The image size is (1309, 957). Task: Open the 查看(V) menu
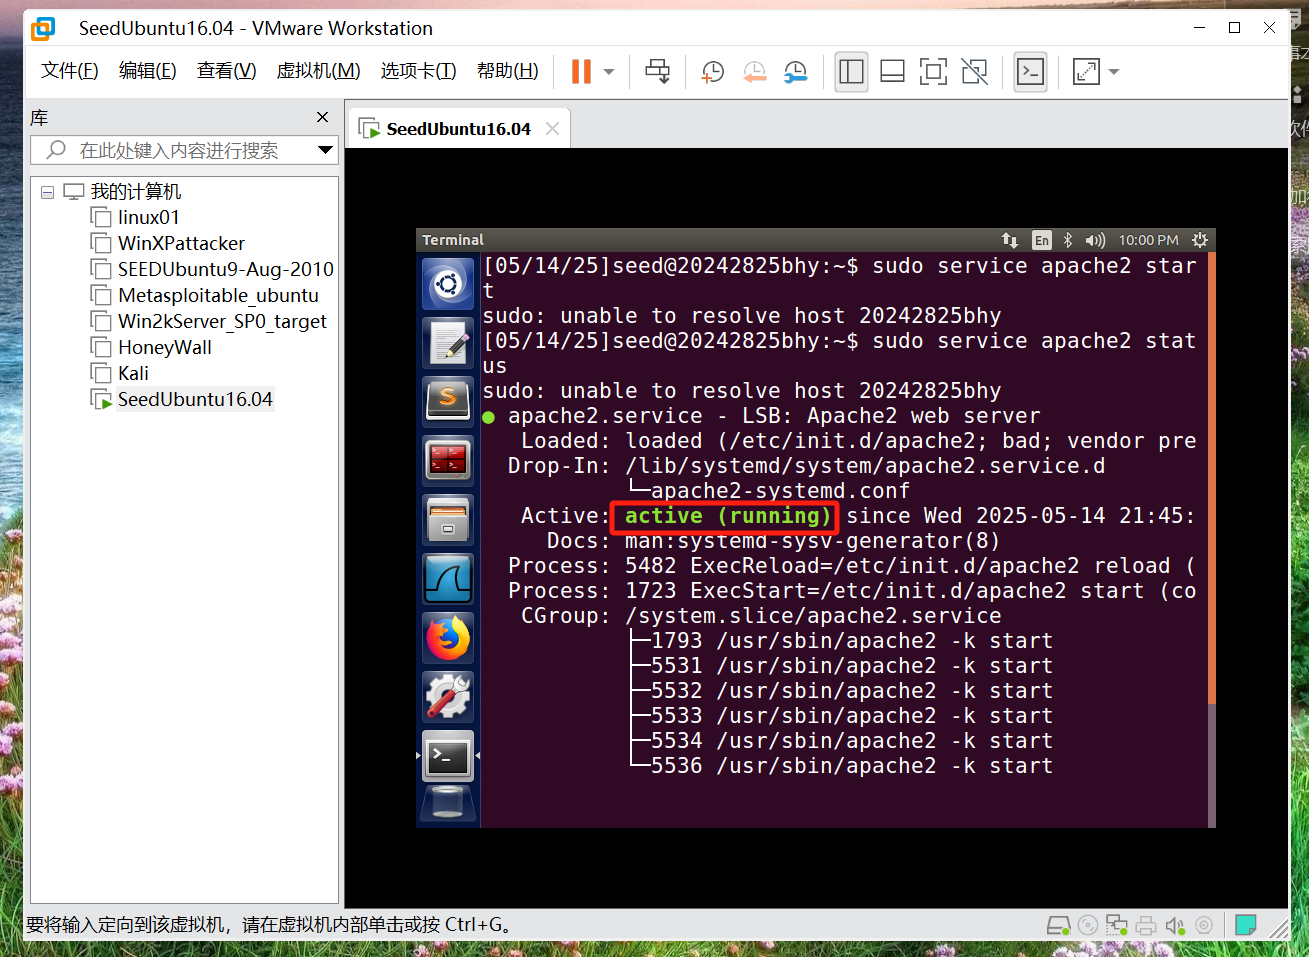(226, 71)
